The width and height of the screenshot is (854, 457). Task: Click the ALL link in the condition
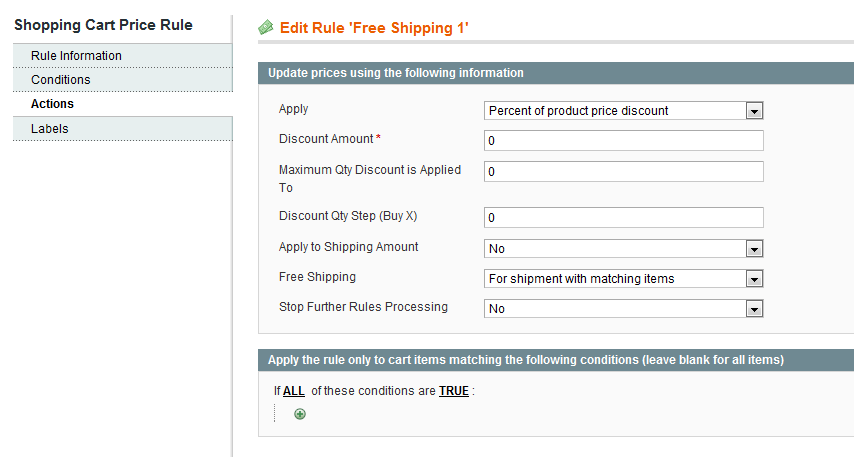294,391
